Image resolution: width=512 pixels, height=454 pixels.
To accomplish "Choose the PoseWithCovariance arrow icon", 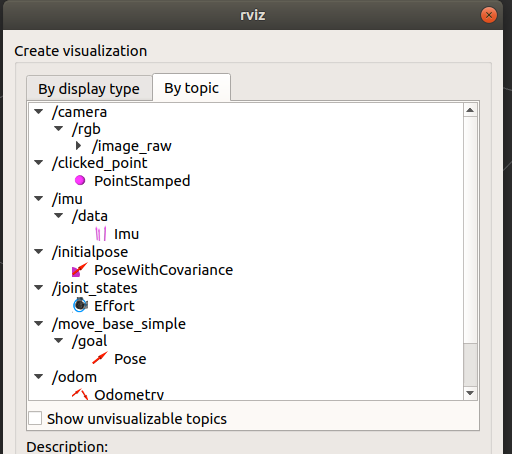I will (80, 270).
